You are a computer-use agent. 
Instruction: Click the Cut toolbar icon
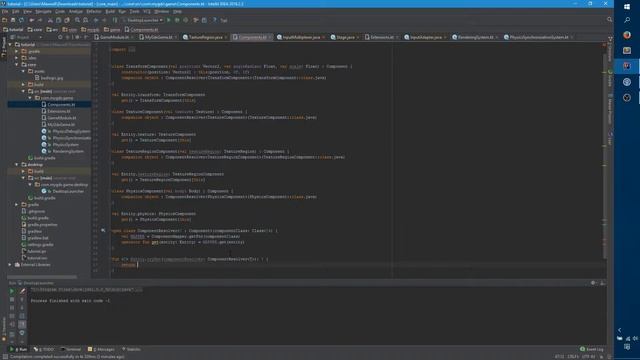pos(50,20)
